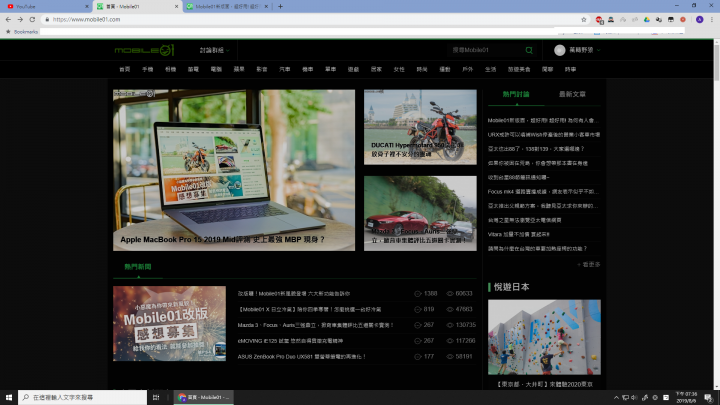Open 首頁 in the navigation bar
The image size is (720, 405).
(x=125, y=69)
